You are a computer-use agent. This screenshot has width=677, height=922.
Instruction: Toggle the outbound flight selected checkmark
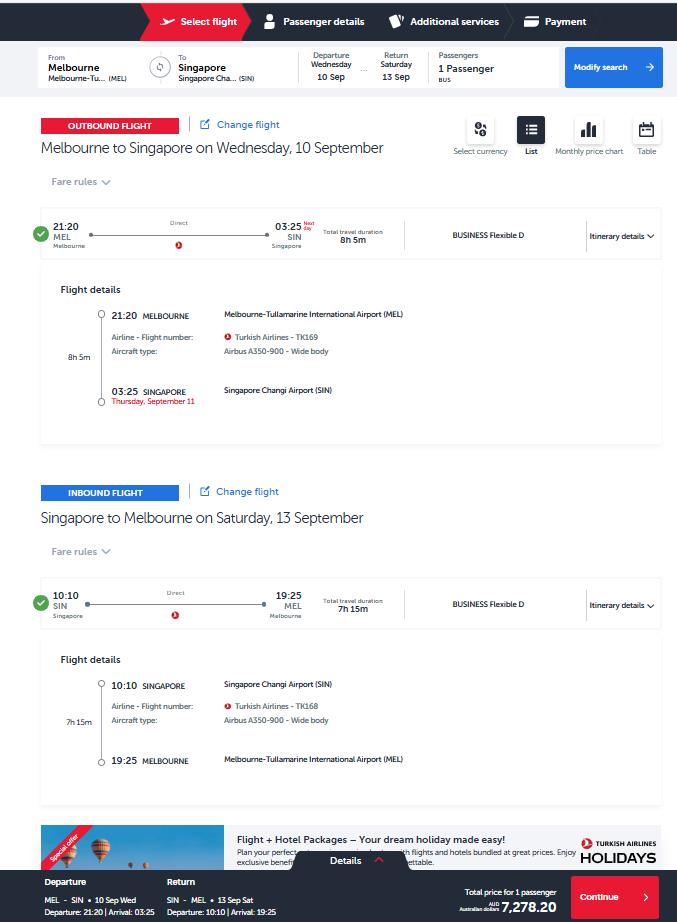click(40, 234)
